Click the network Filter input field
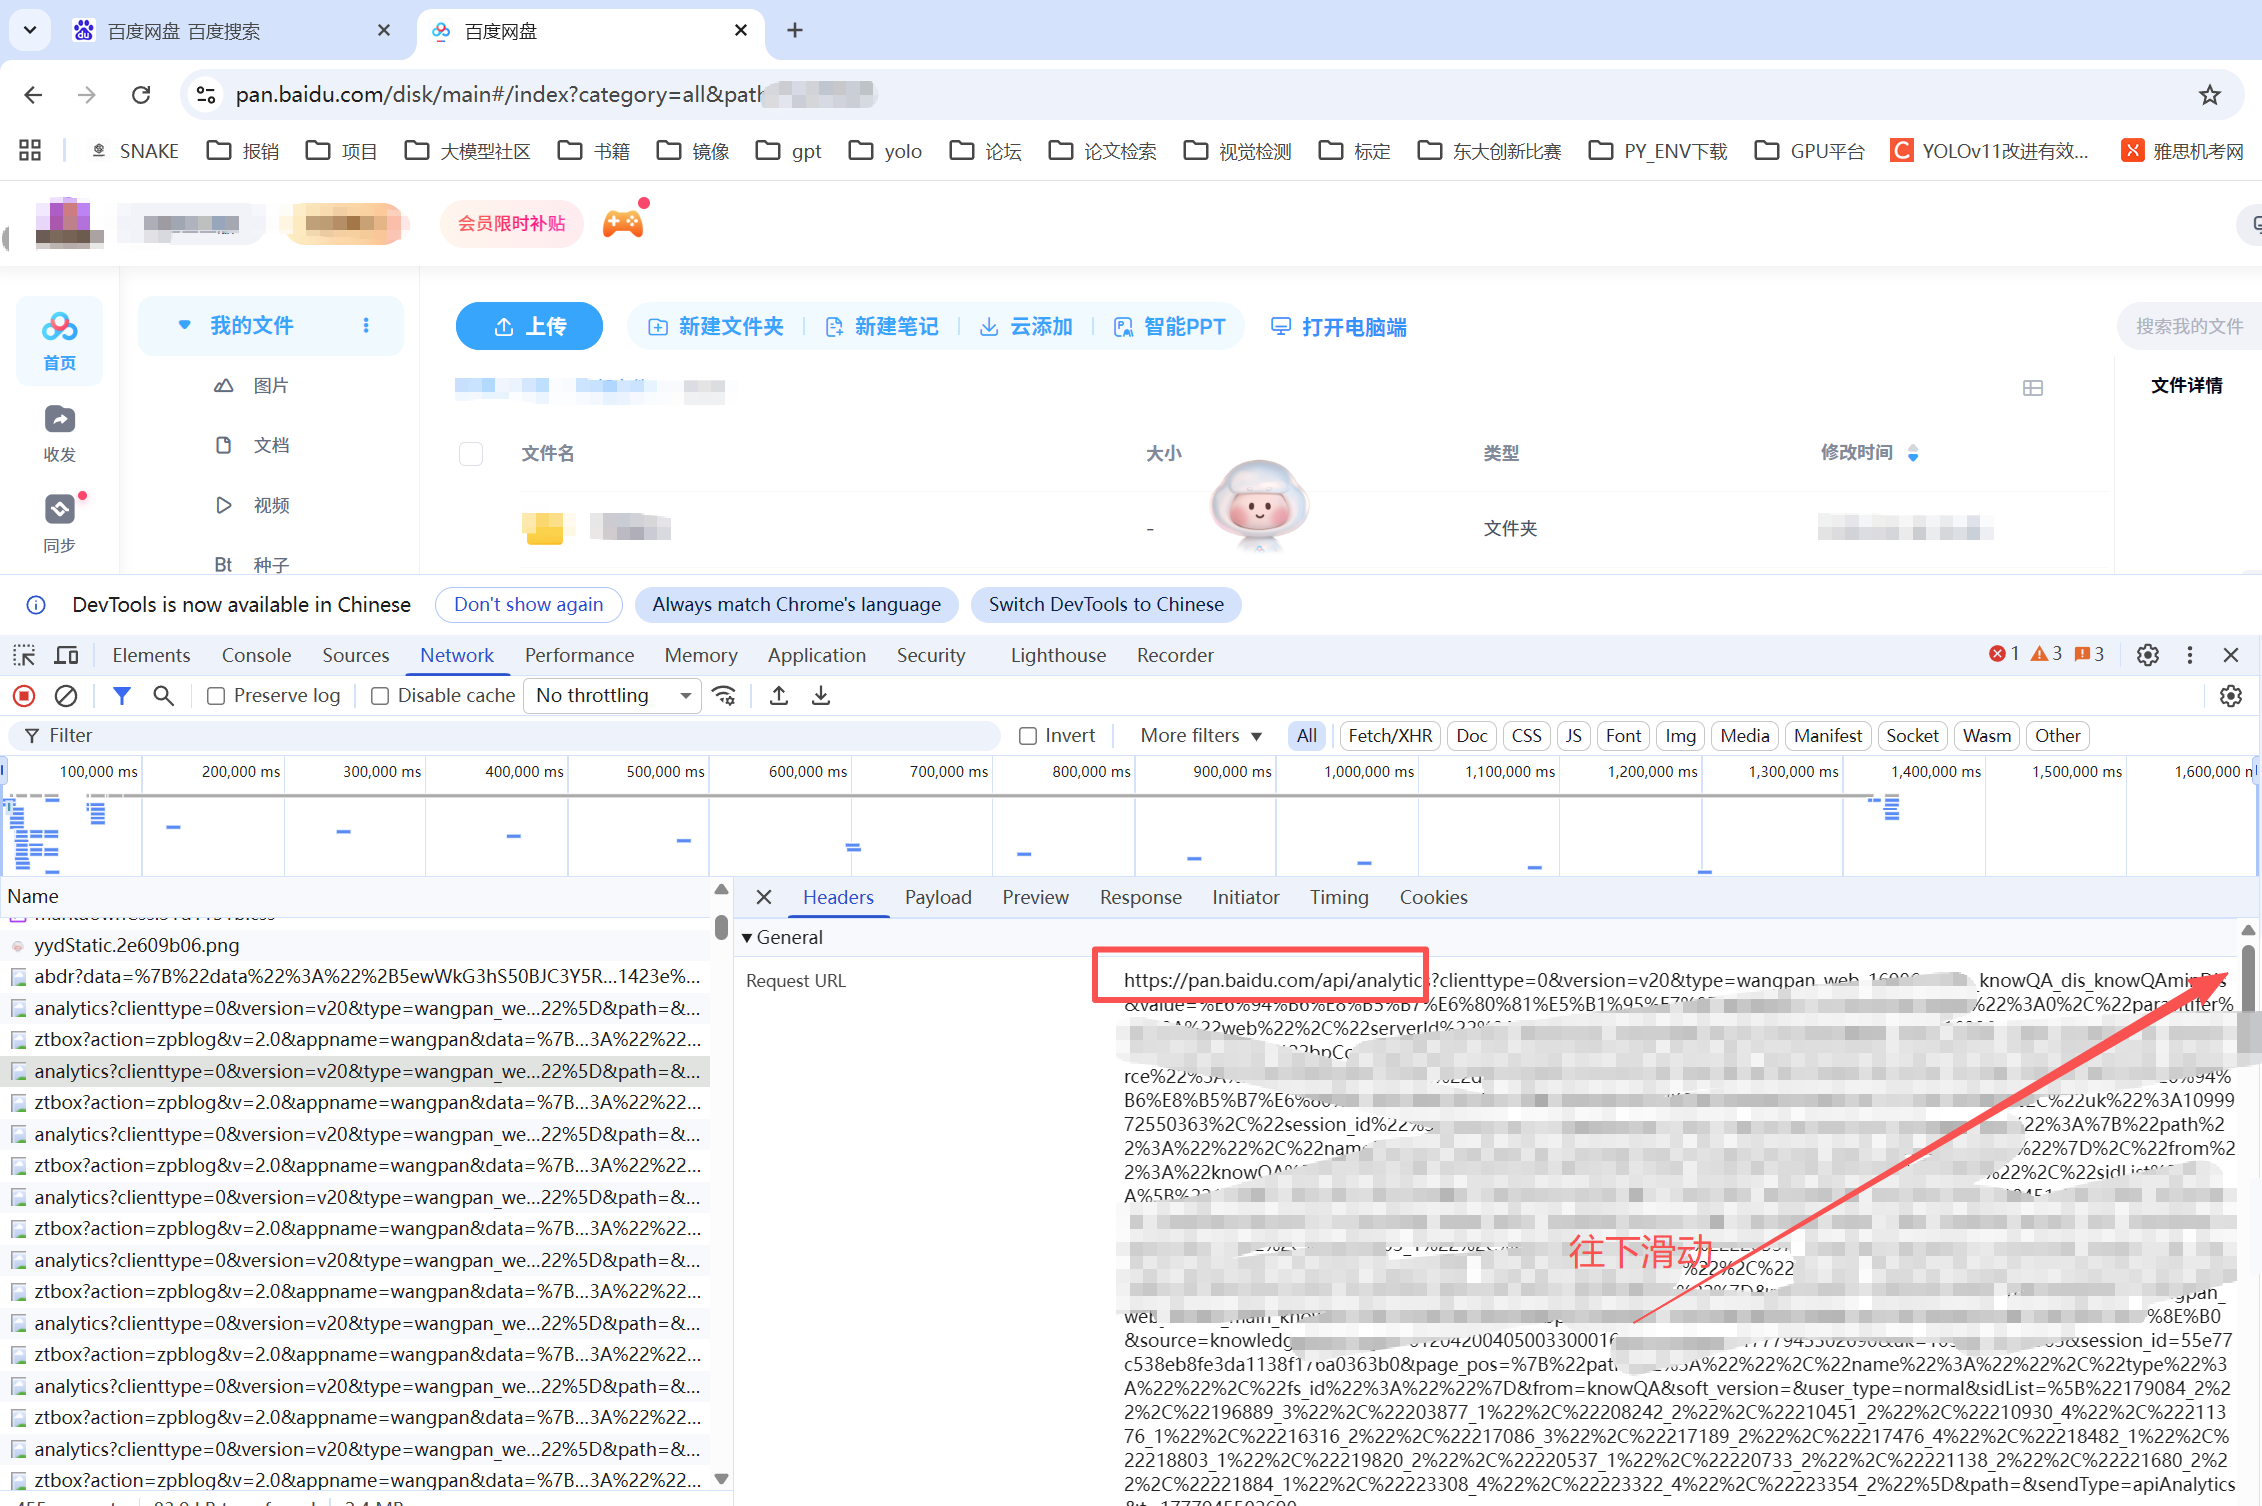Image resolution: width=2262 pixels, height=1506 pixels. (x=506, y=736)
